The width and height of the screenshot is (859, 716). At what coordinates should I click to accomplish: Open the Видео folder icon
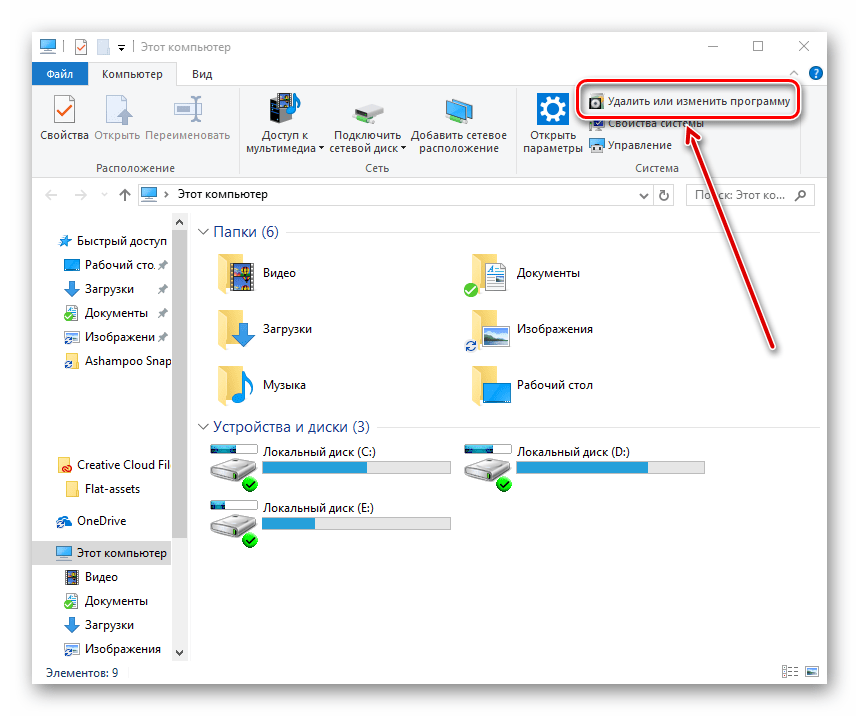tap(237, 273)
